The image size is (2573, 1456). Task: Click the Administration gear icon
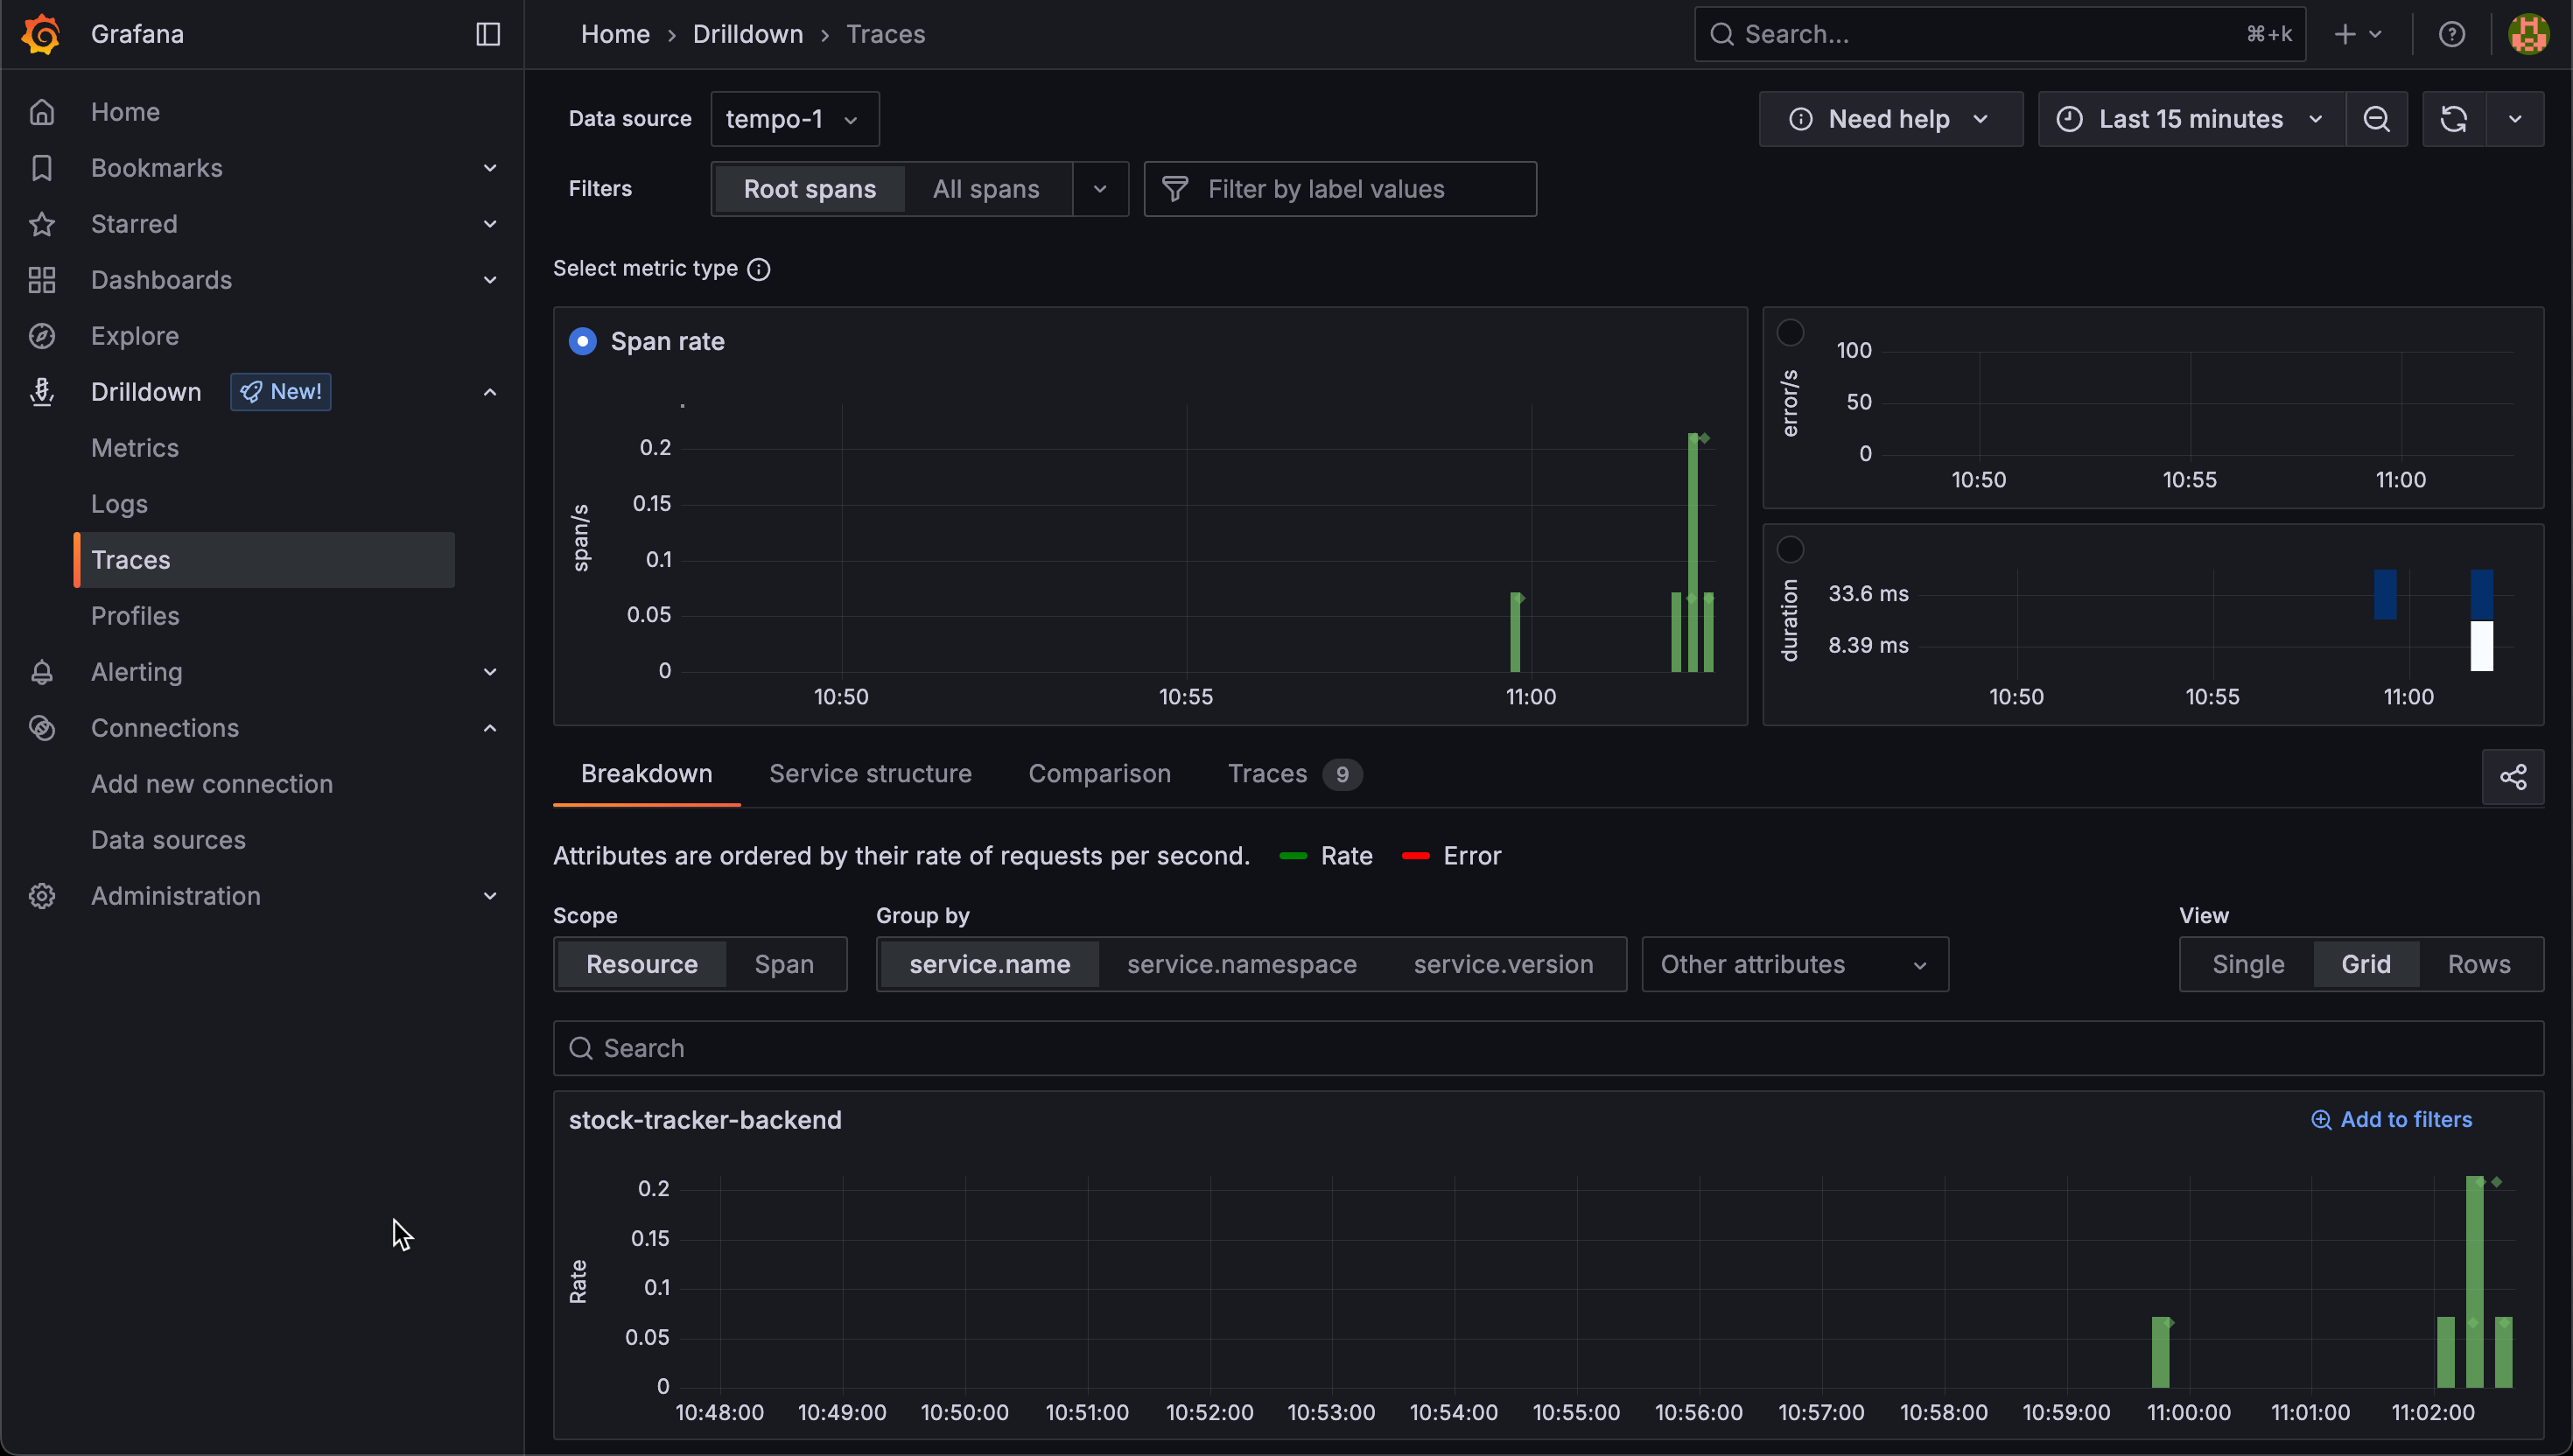click(41, 896)
